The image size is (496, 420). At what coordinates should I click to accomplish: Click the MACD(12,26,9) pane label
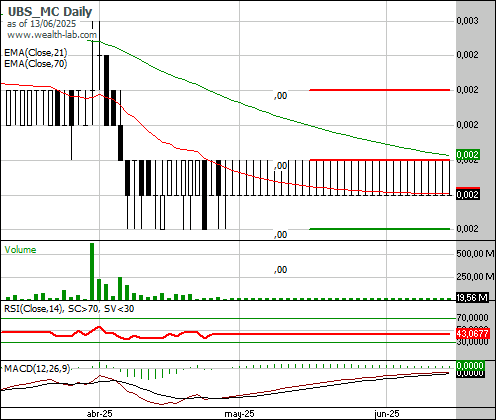(x=37, y=368)
